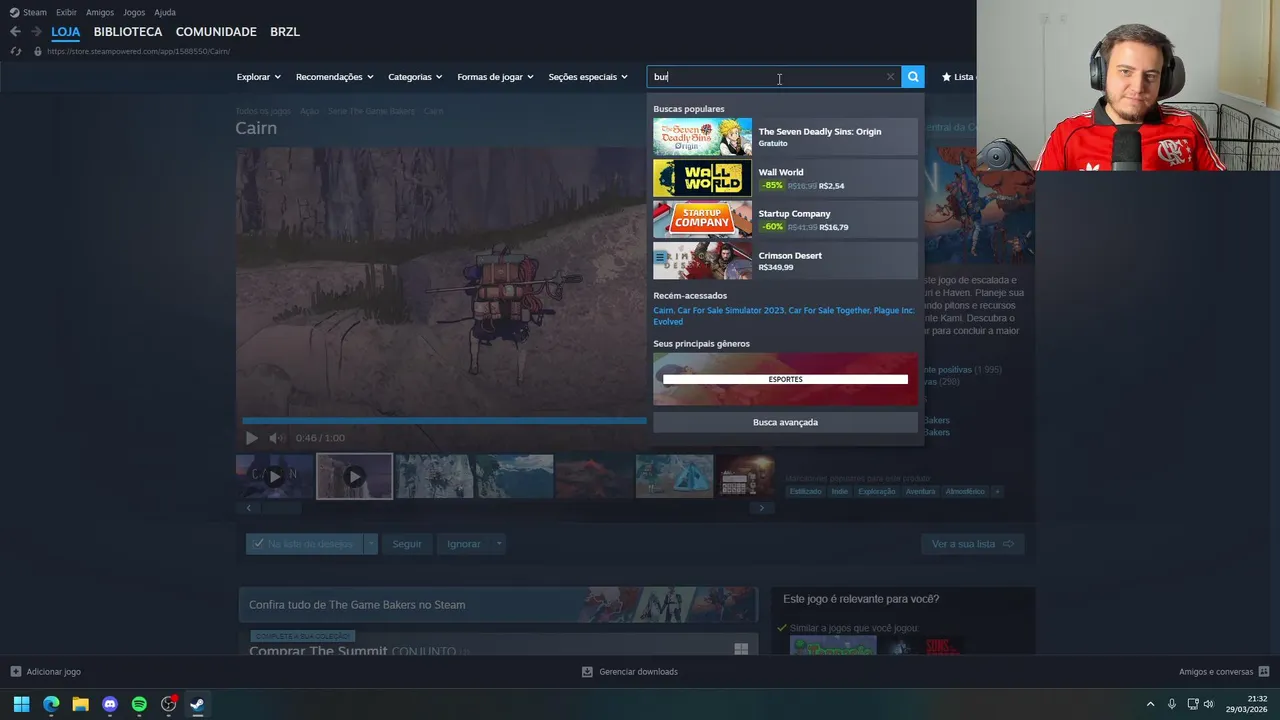Select the Crimson Desert search suggestion
The image size is (1280, 720).
point(785,261)
